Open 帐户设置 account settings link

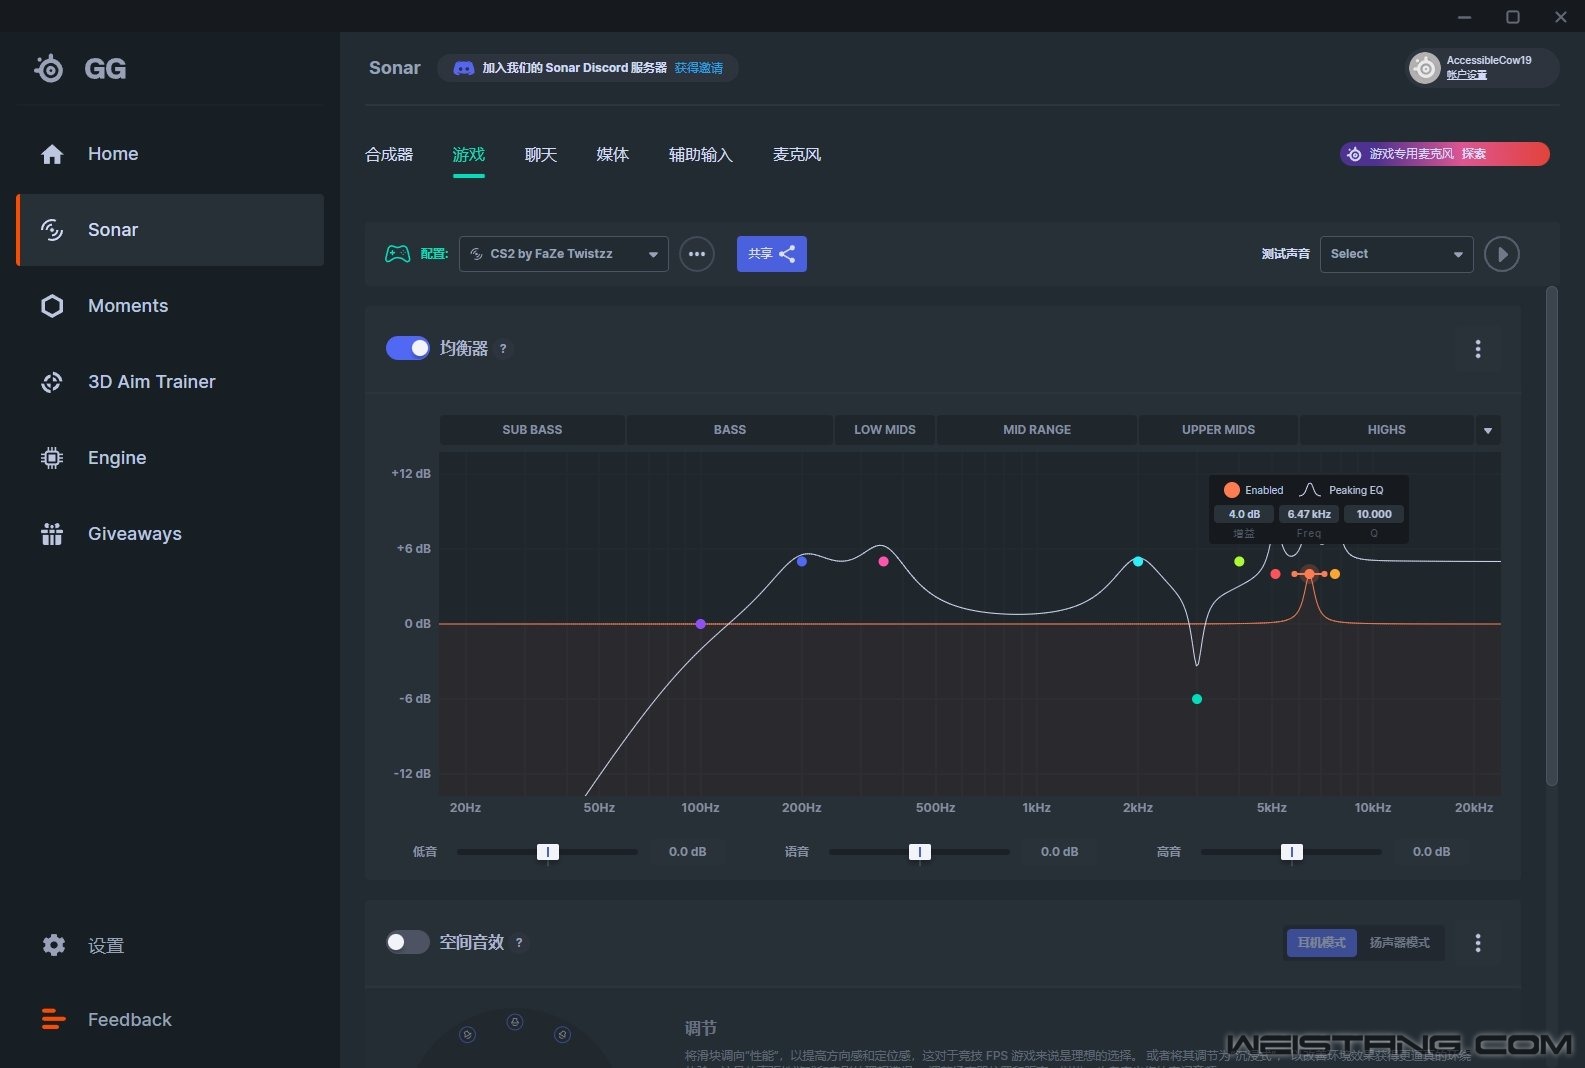[x=1467, y=75]
